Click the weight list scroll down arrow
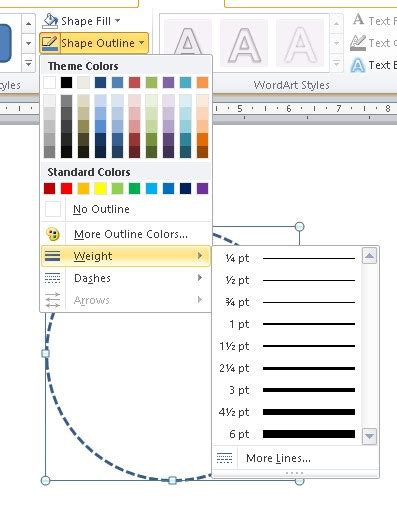 pyautogui.click(x=369, y=436)
